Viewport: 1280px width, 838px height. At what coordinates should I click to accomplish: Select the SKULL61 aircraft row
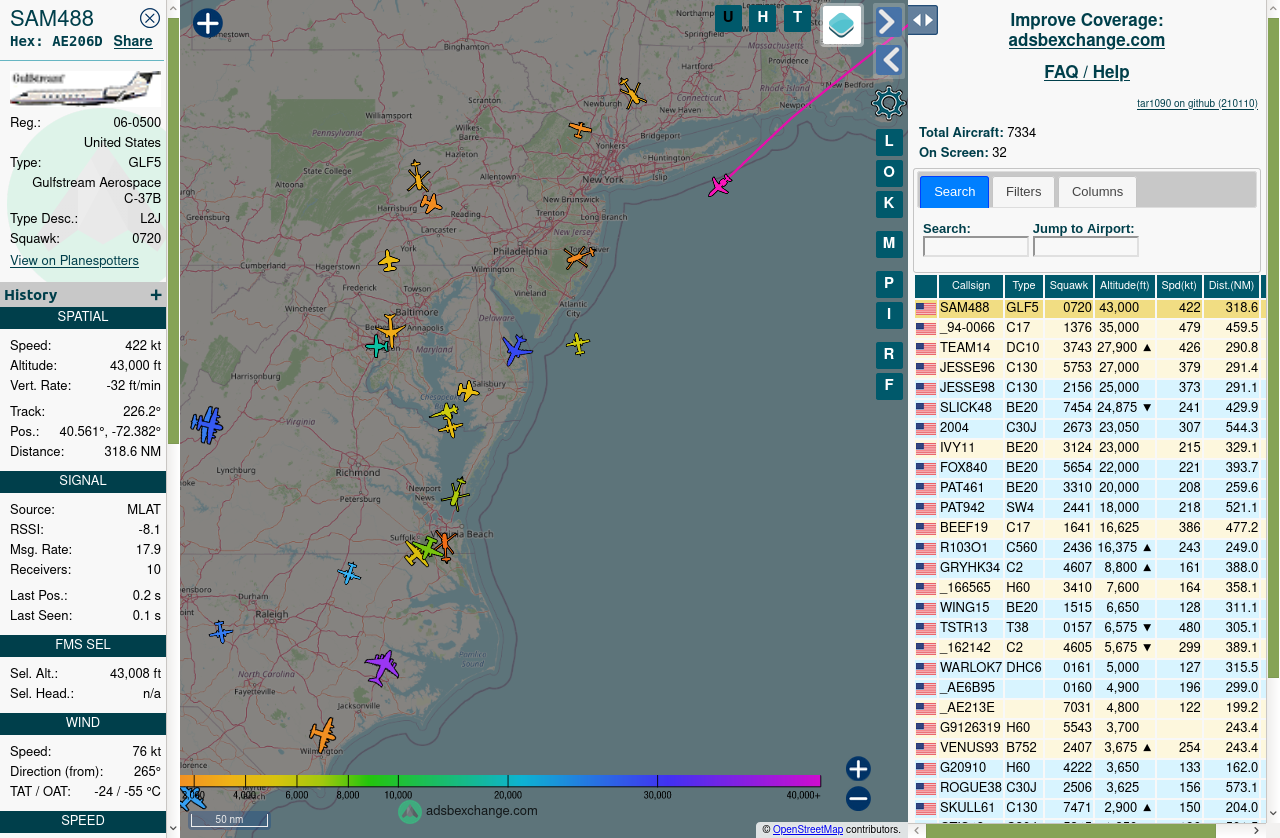coord(1089,808)
